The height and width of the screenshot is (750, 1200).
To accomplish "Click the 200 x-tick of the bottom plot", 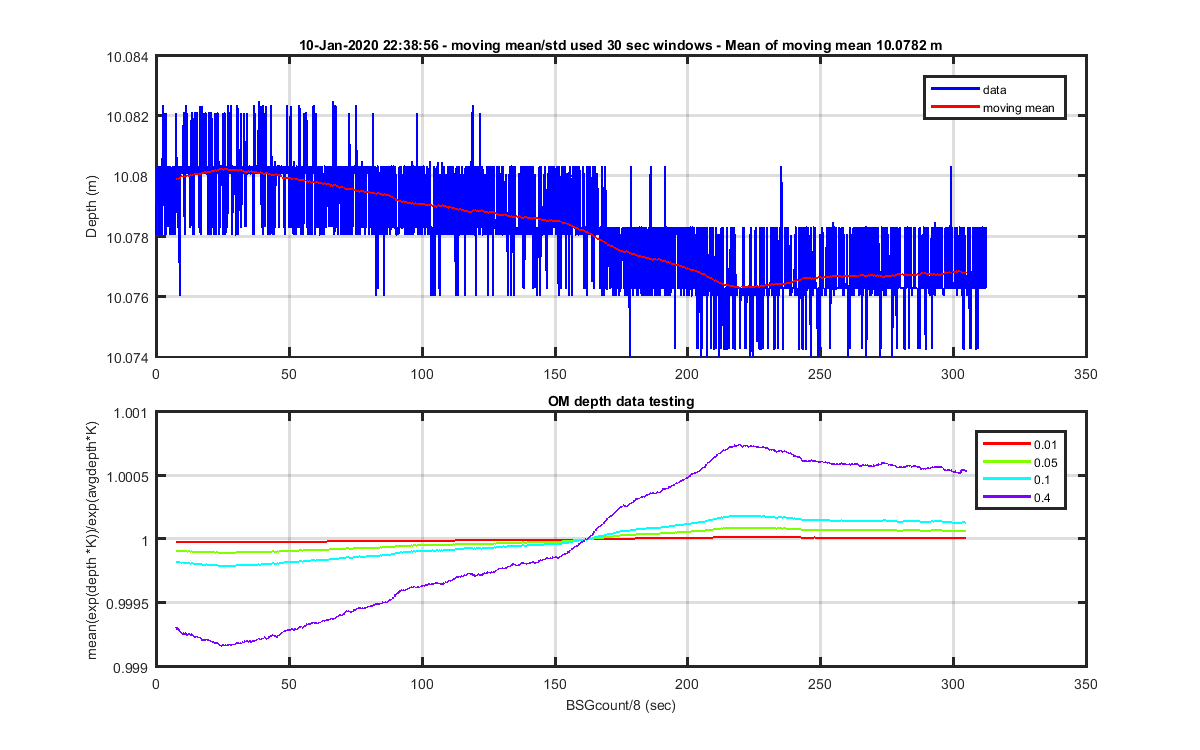I will 687,684.
